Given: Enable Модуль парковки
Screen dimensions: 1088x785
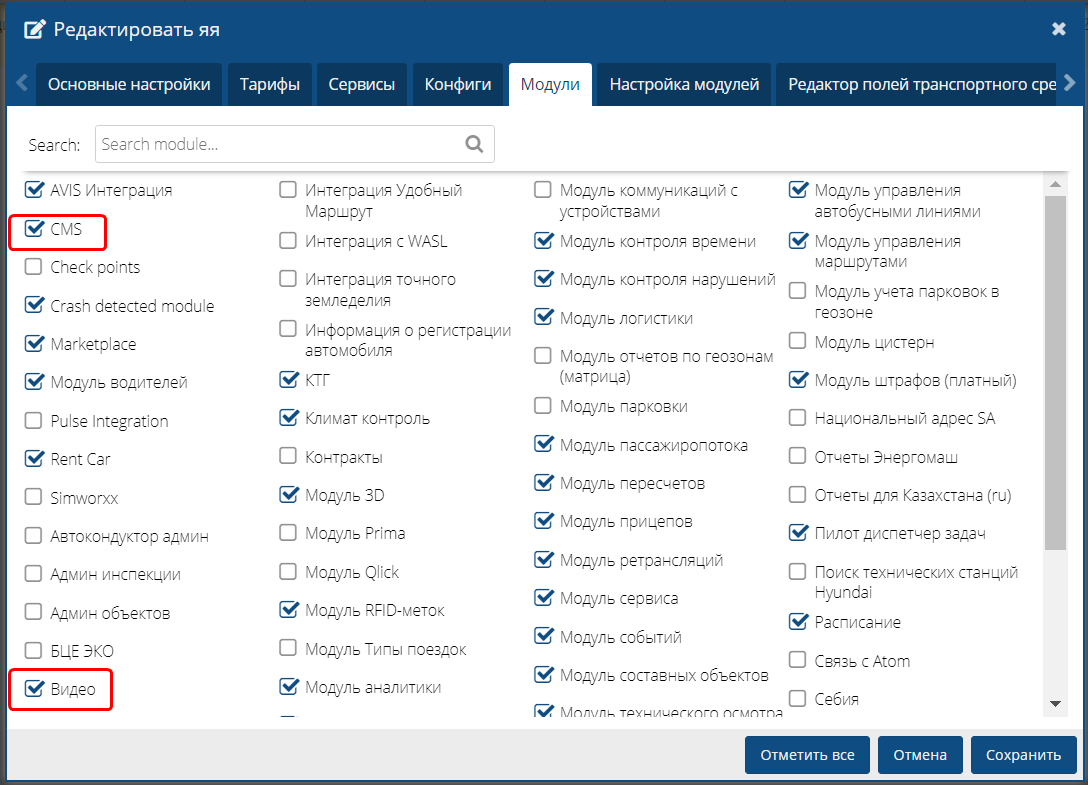Looking at the screenshot, I should 543,406.
